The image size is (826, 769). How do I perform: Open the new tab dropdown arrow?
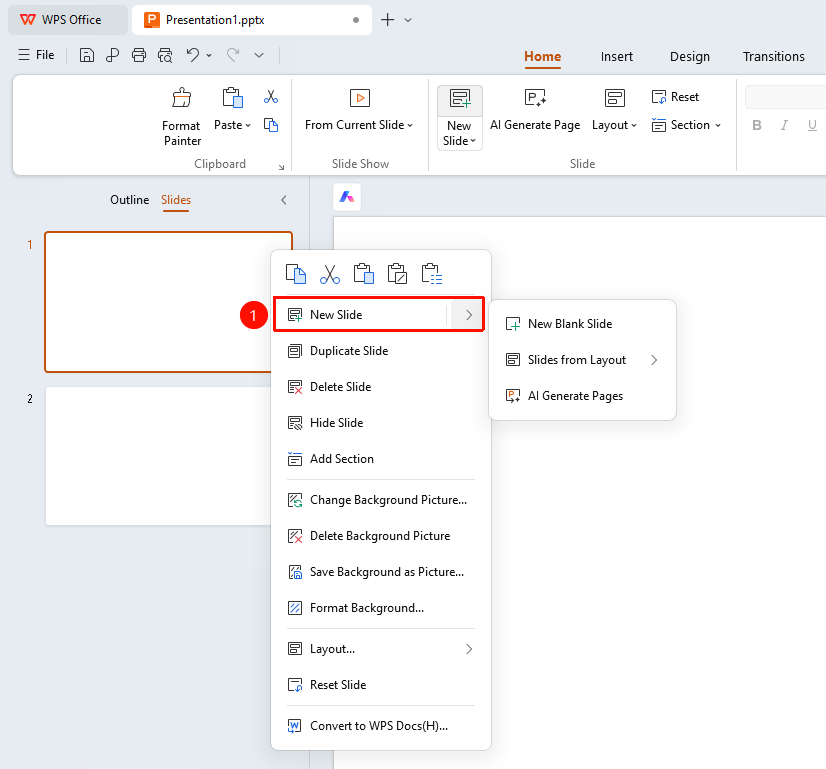pyautogui.click(x=408, y=20)
